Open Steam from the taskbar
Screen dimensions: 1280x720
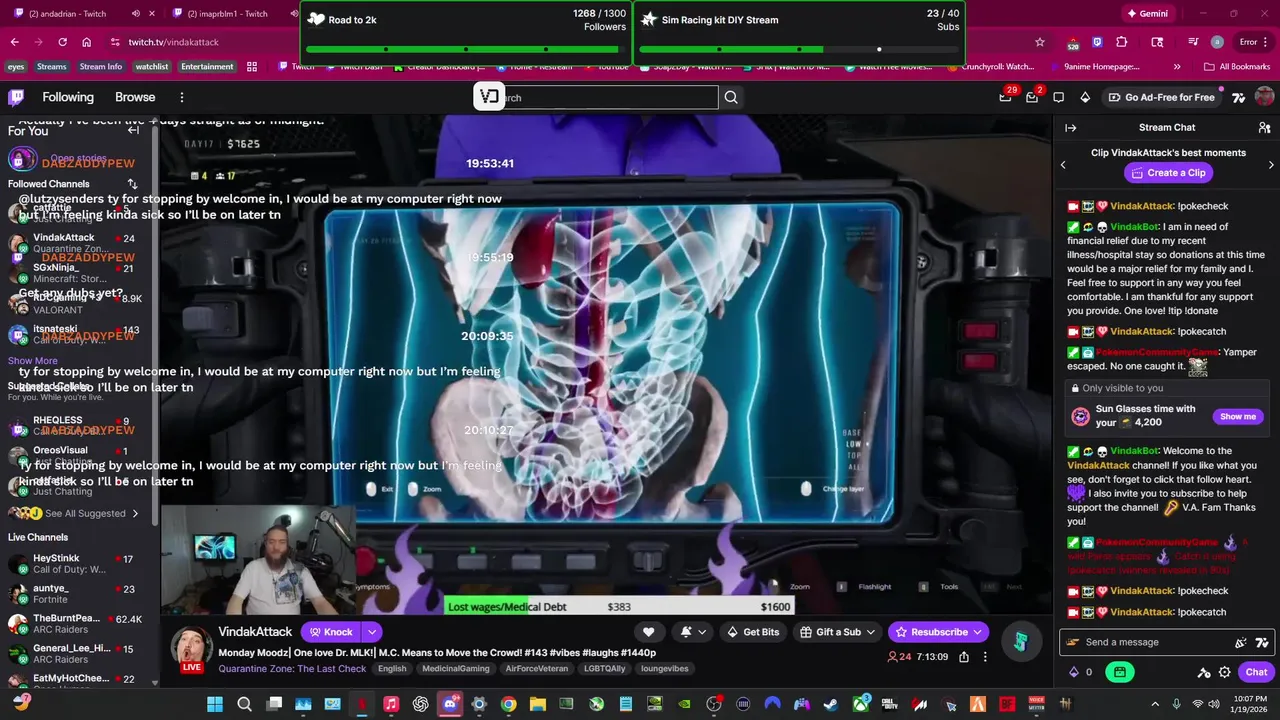[x=831, y=704]
